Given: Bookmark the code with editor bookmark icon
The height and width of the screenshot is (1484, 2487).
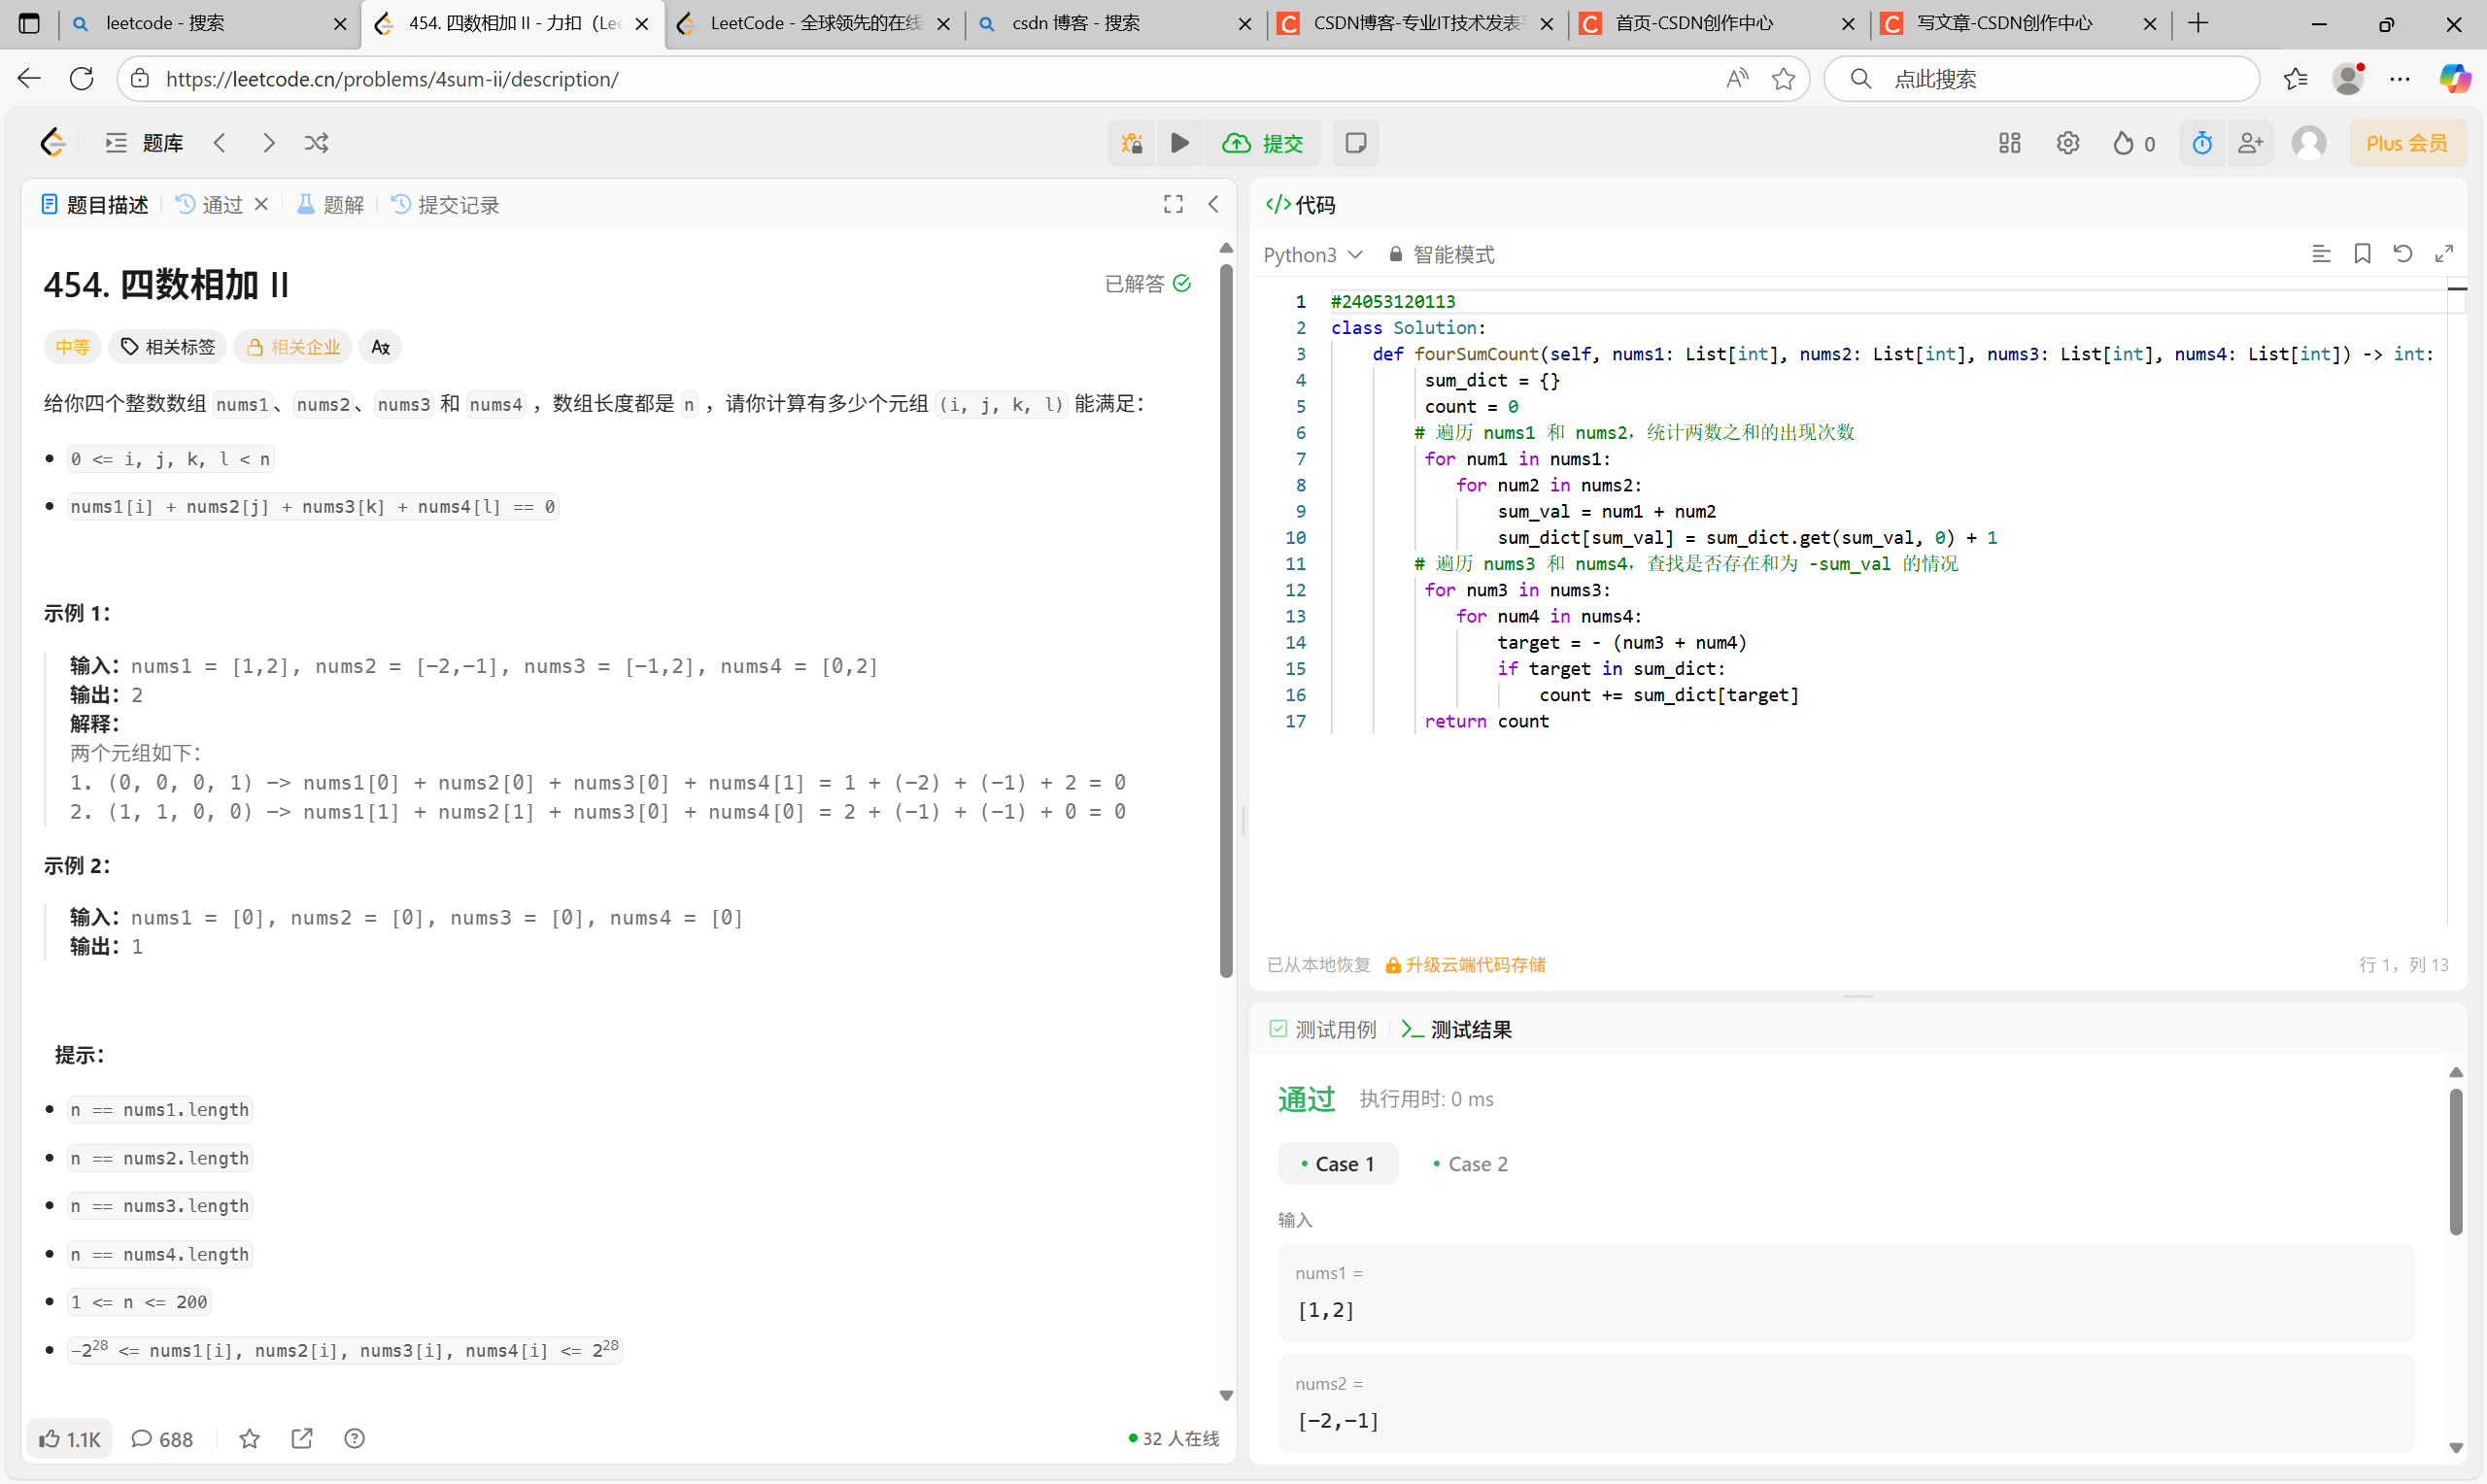Looking at the screenshot, I should [2363, 254].
